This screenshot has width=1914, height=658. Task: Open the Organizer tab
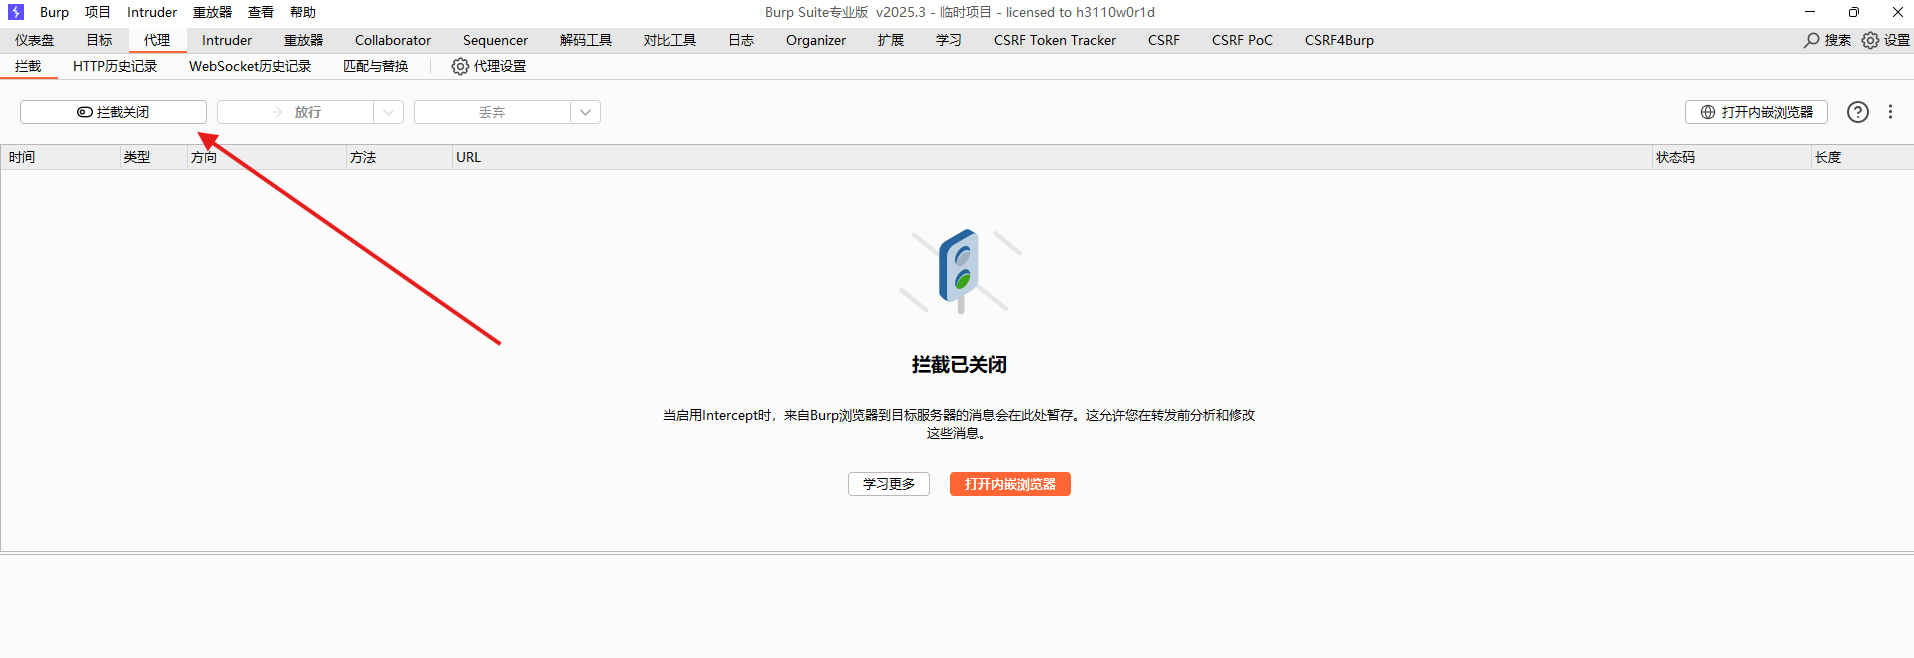(816, 40)
